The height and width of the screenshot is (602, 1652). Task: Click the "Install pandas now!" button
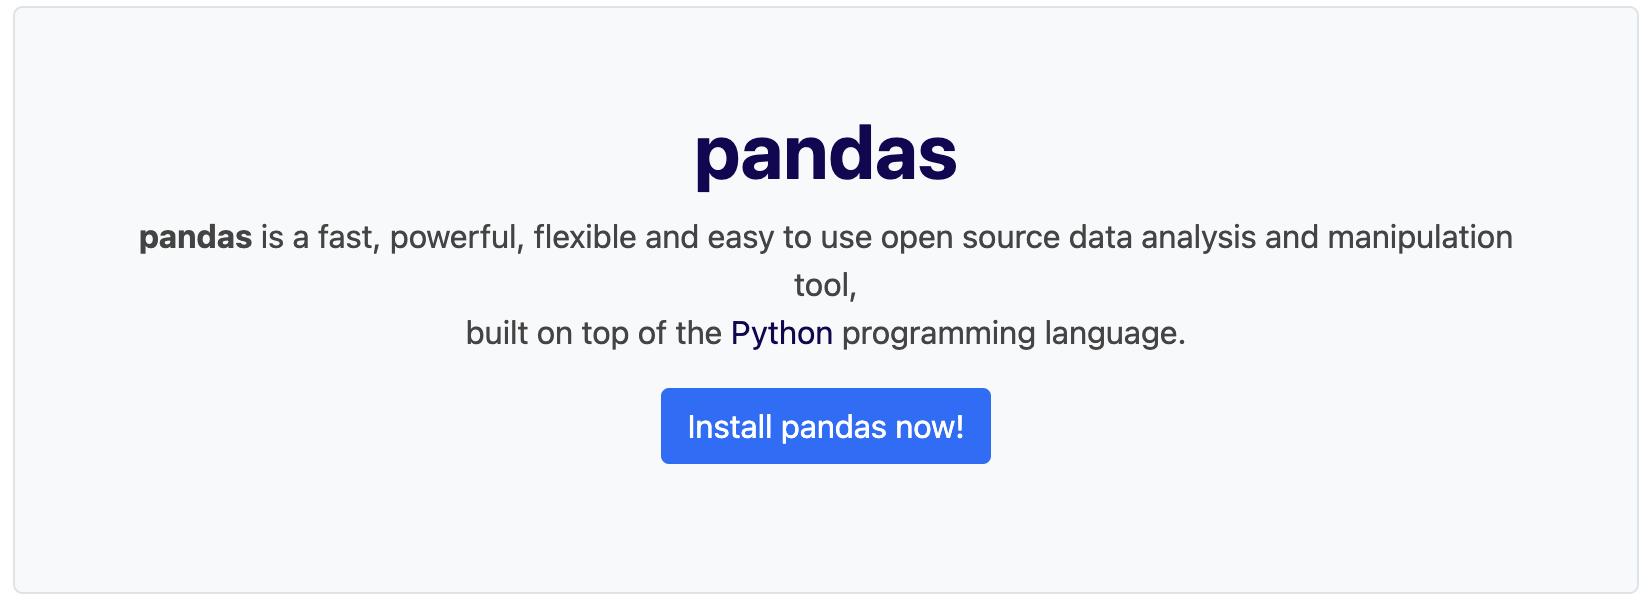[825, 426]
